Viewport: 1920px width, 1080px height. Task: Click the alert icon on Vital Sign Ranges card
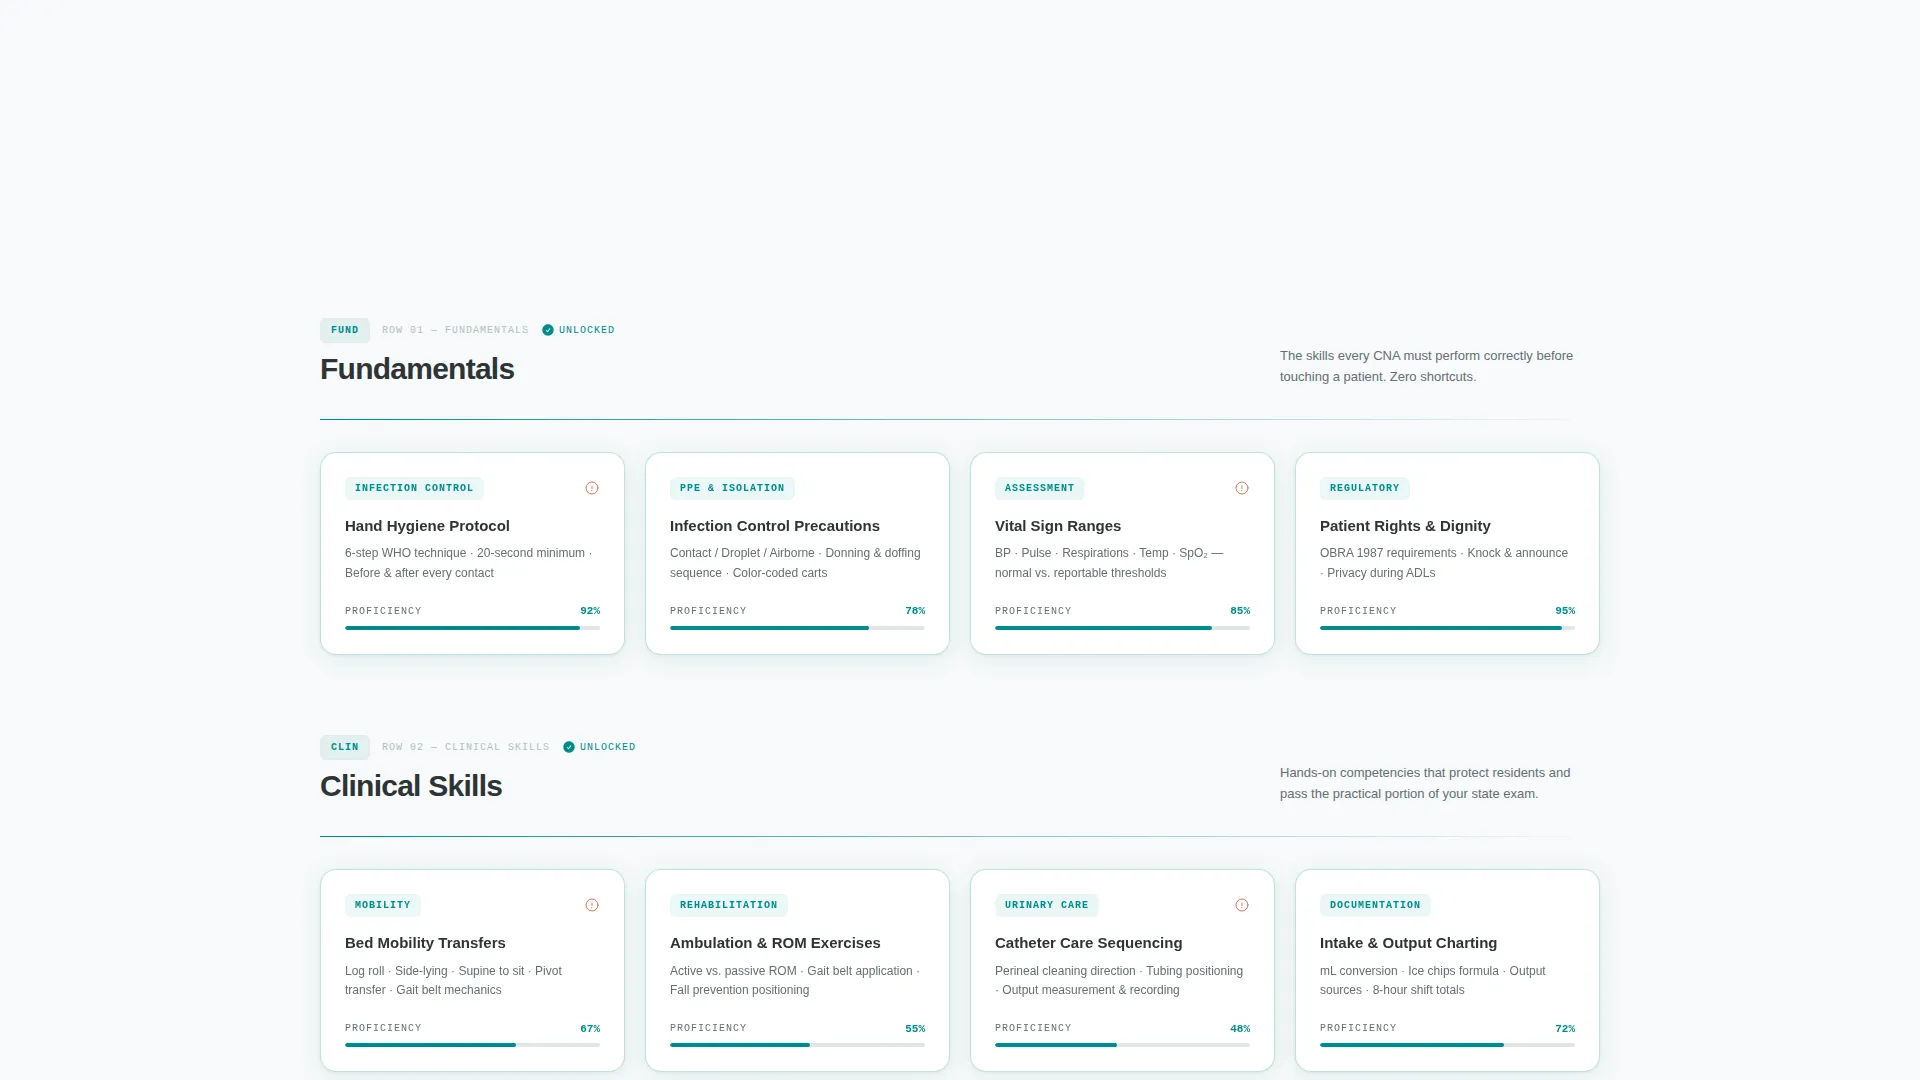(x=1242, y=488)
